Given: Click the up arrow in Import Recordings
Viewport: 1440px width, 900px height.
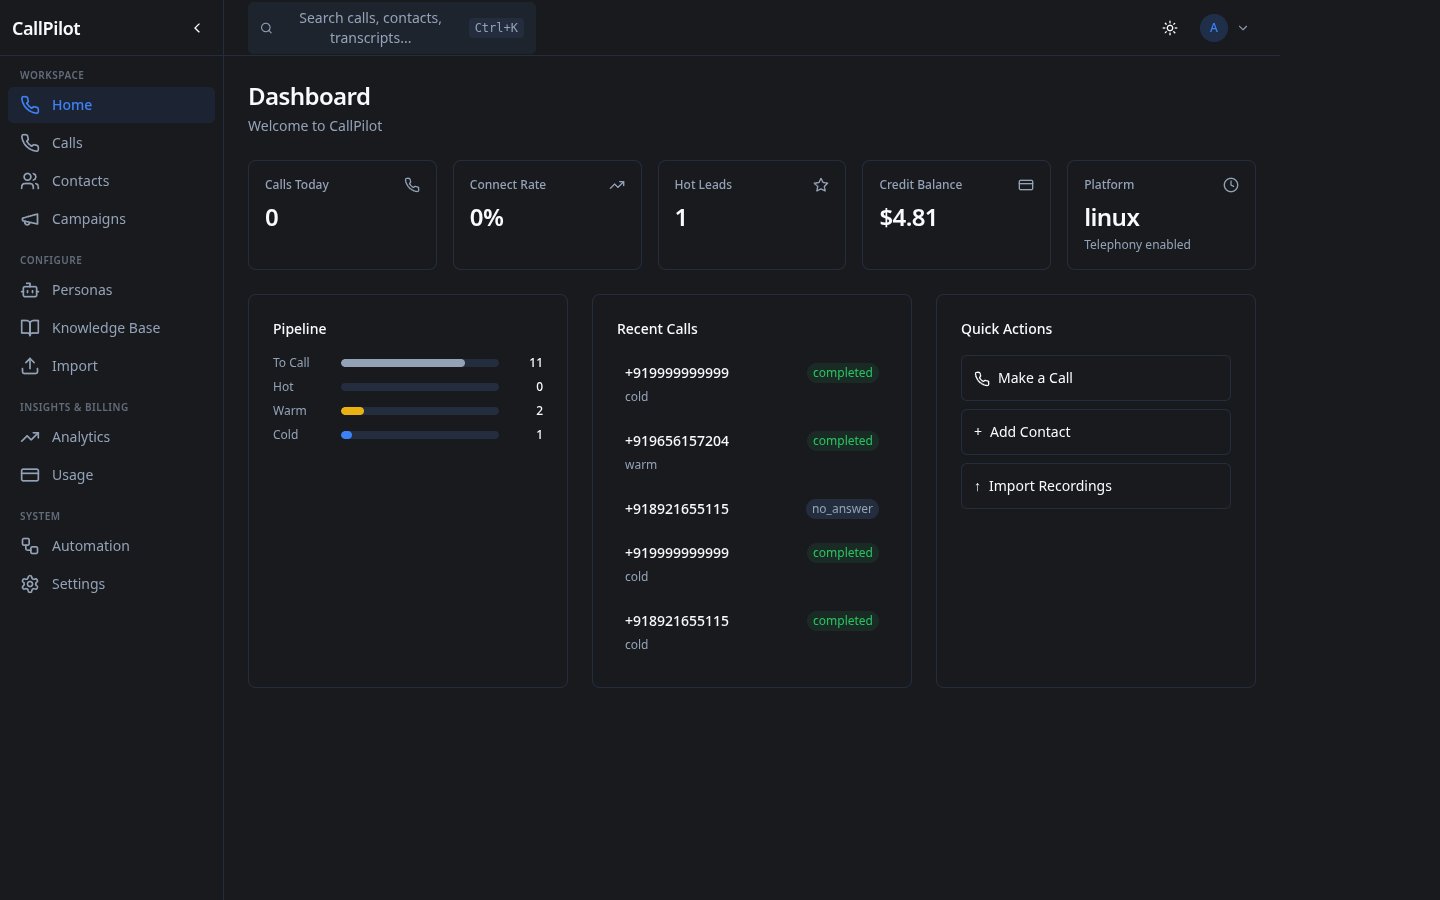Looking at the screenshot, I should 977,486.
